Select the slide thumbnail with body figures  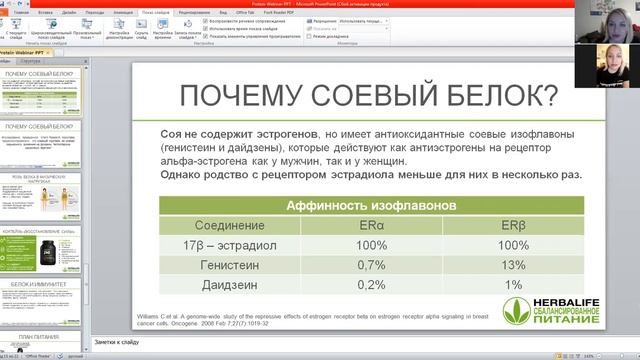[40, 197]
